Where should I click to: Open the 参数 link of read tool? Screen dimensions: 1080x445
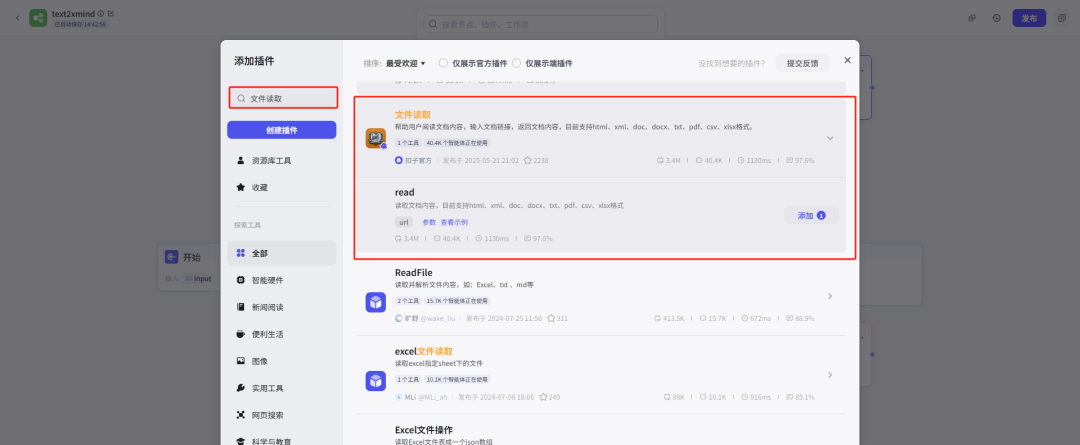(429, 222)
